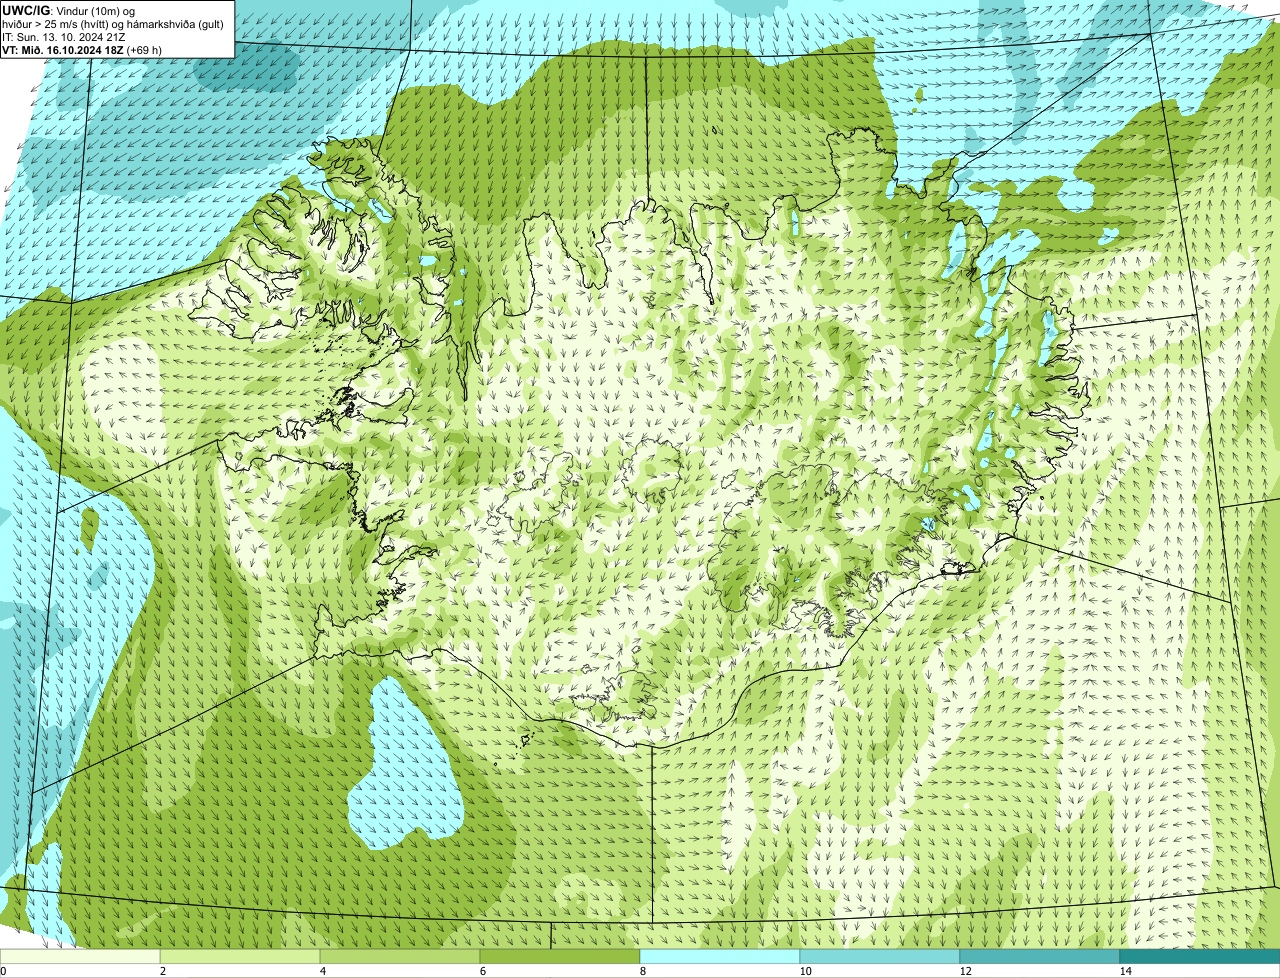Click the dark green 6–8 legend swatch
The width and height of the screenshot is (1280, 978).
(560, 956)
